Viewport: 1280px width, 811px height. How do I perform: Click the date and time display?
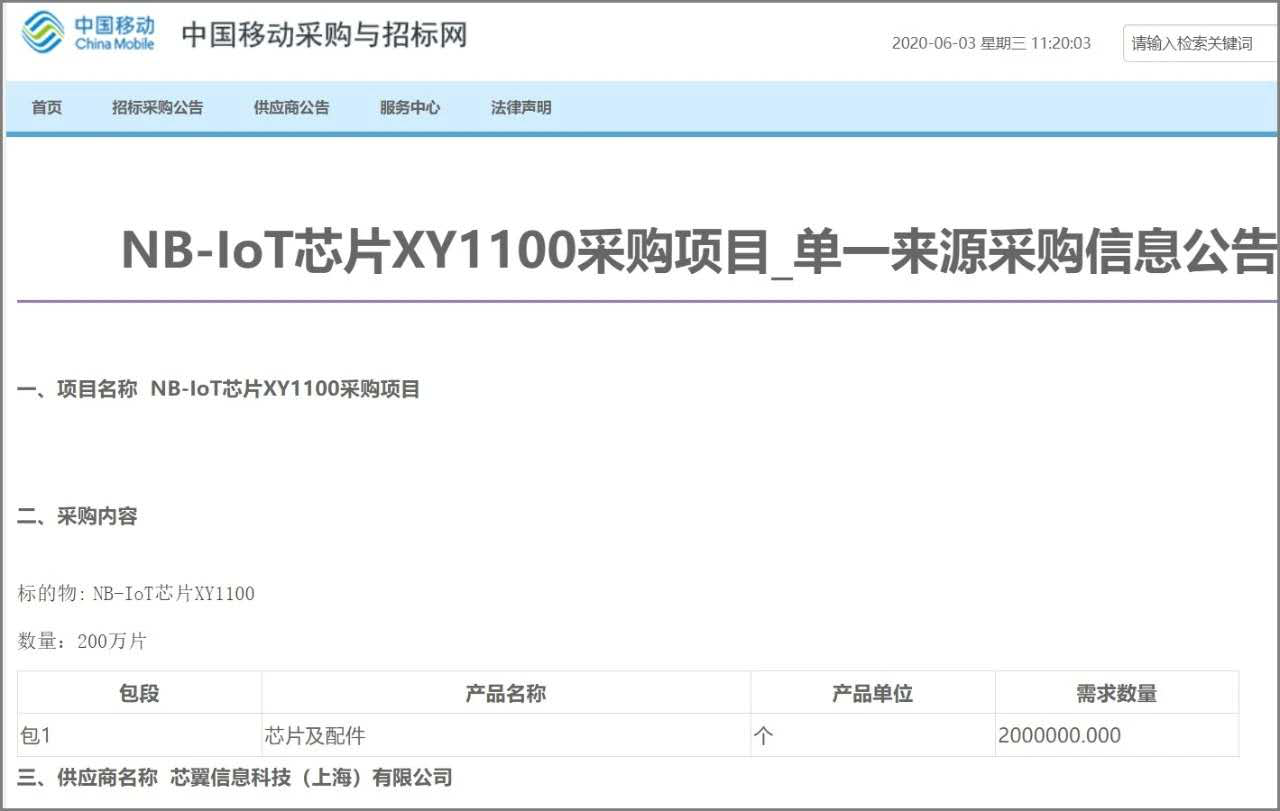click(990, 43)
